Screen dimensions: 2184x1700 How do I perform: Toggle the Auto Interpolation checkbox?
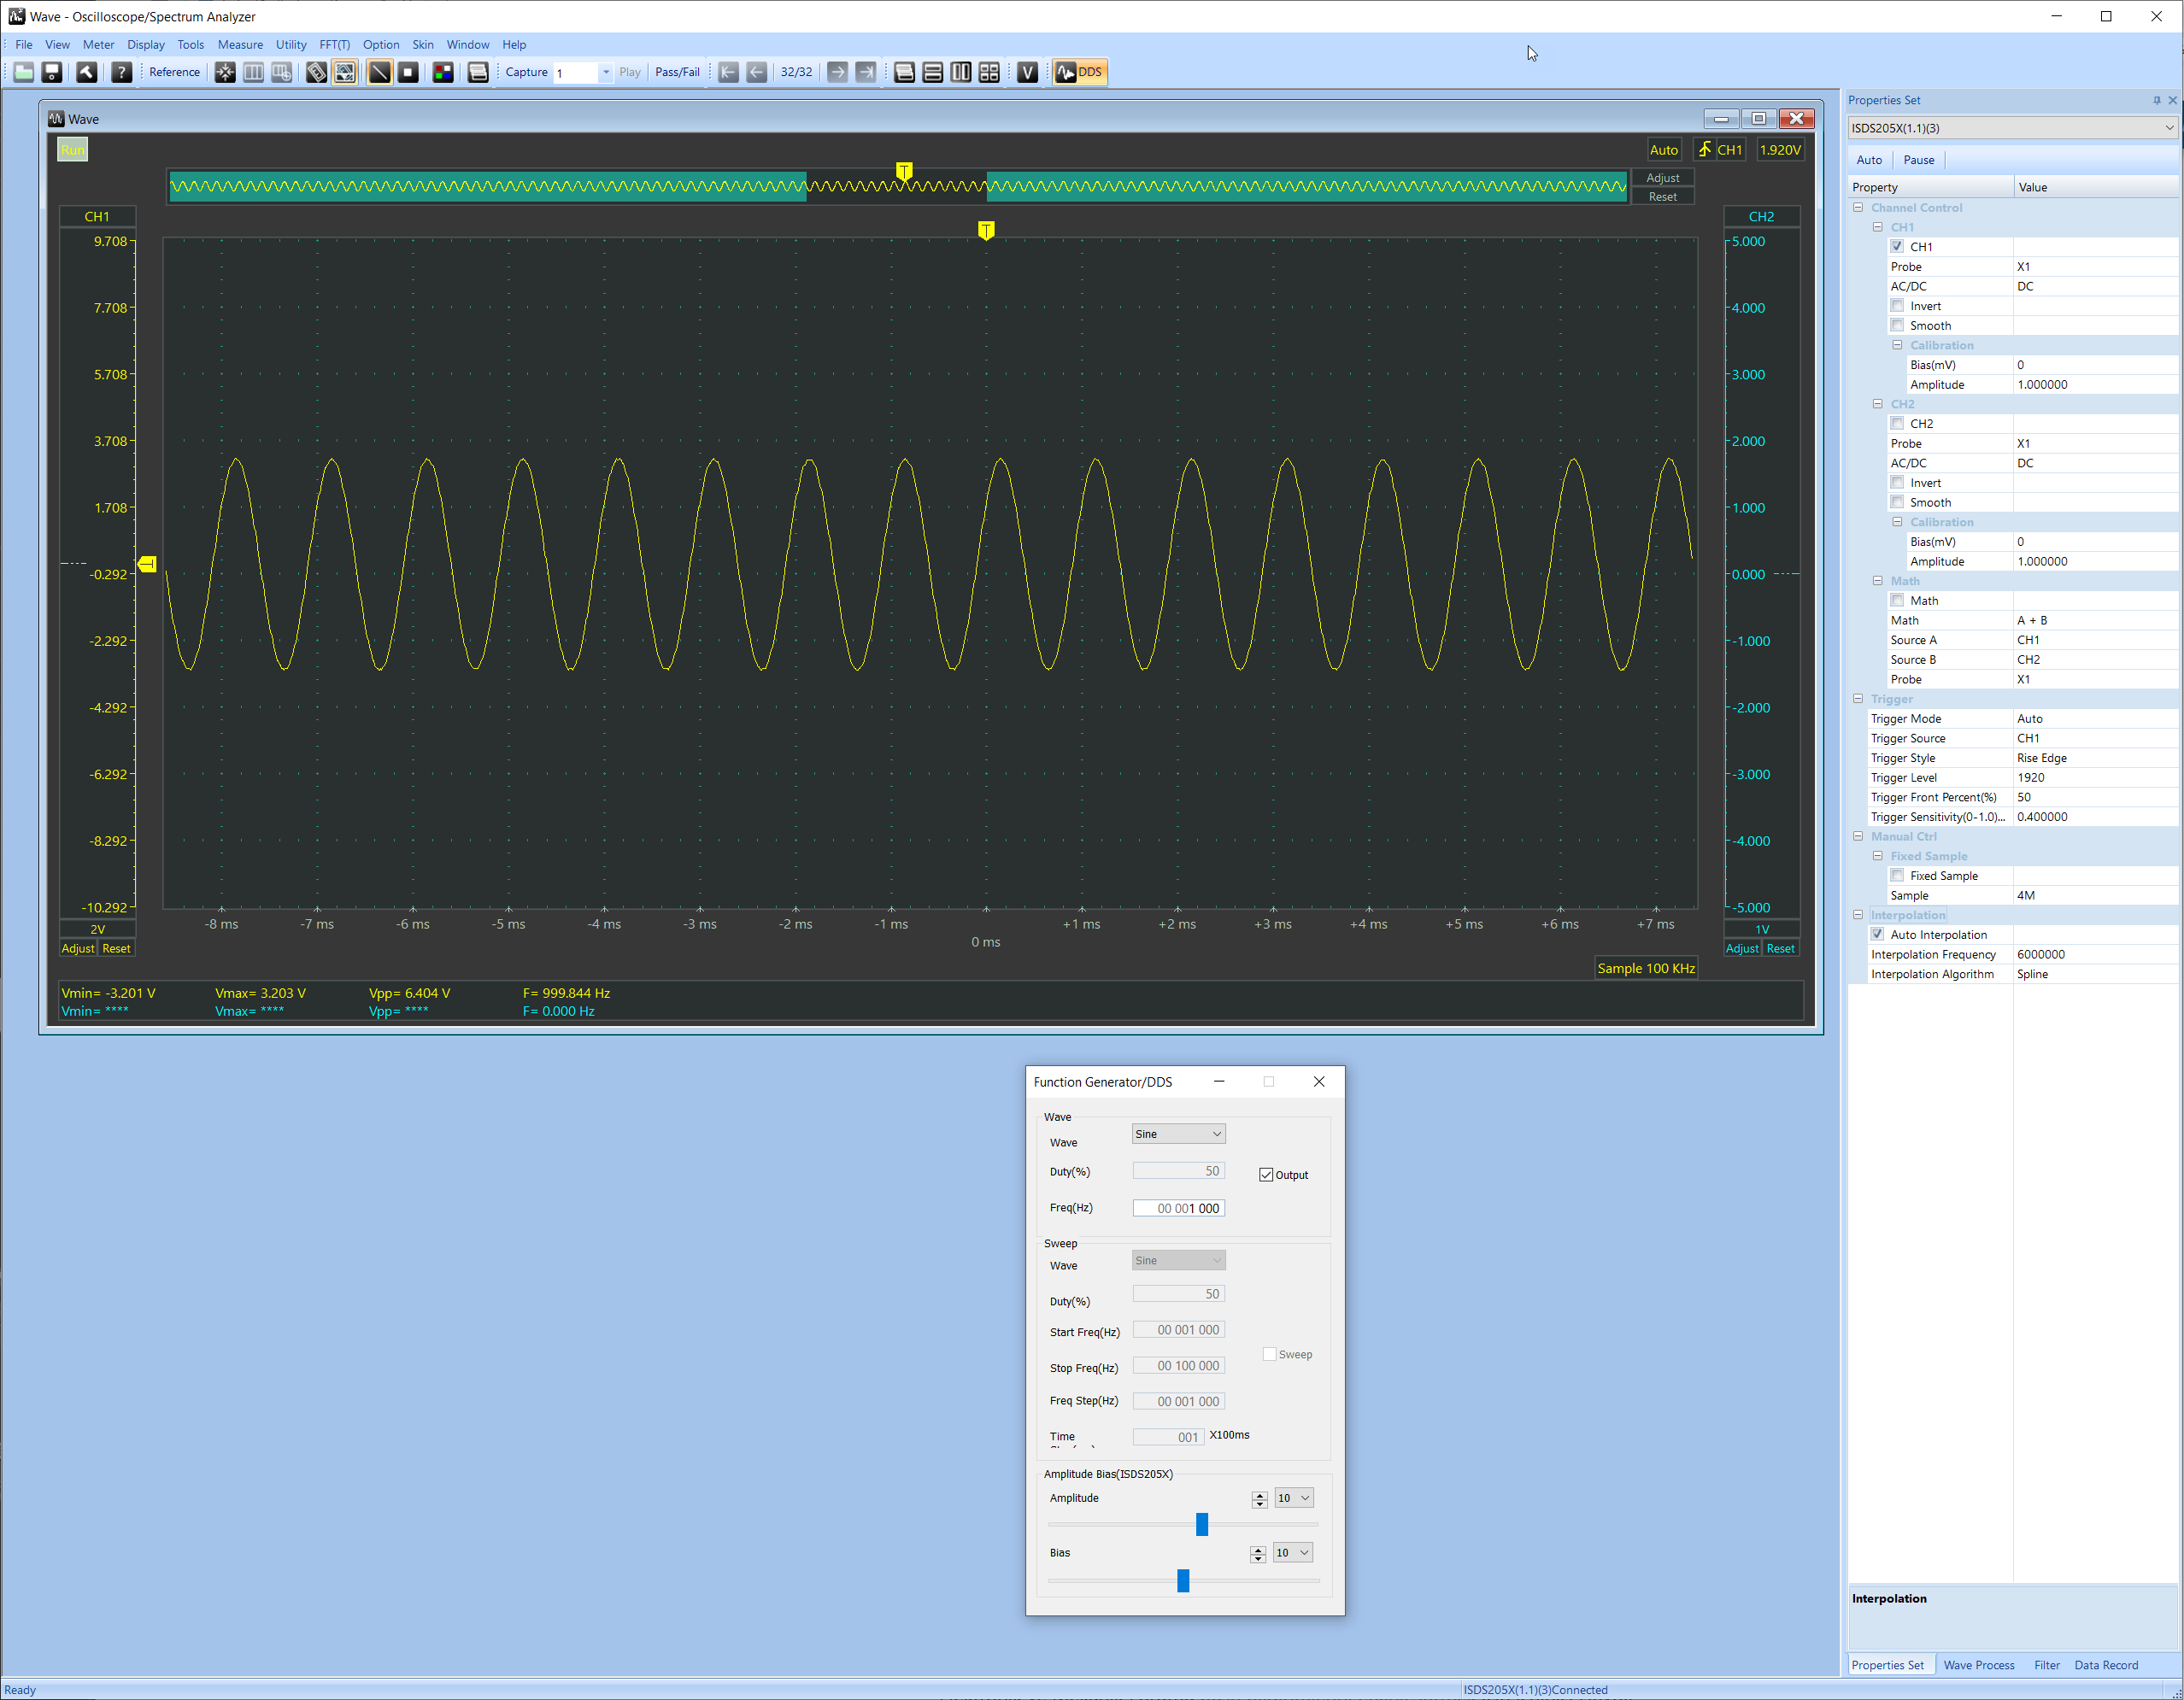(x=1878, y=935)
